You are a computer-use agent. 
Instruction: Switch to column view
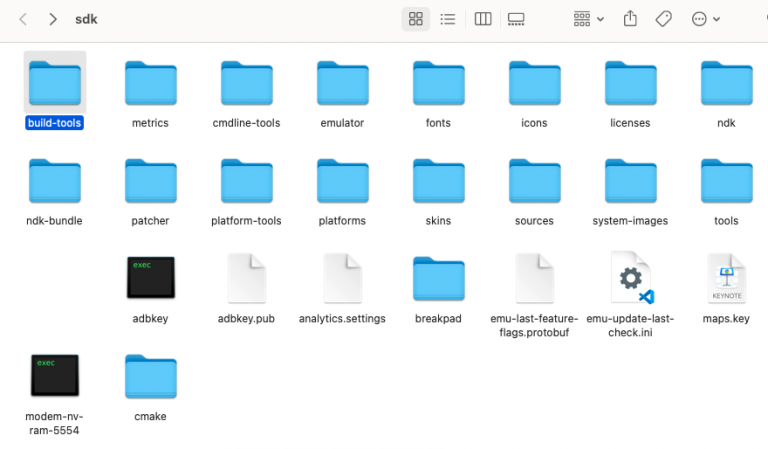click(483, 19)
